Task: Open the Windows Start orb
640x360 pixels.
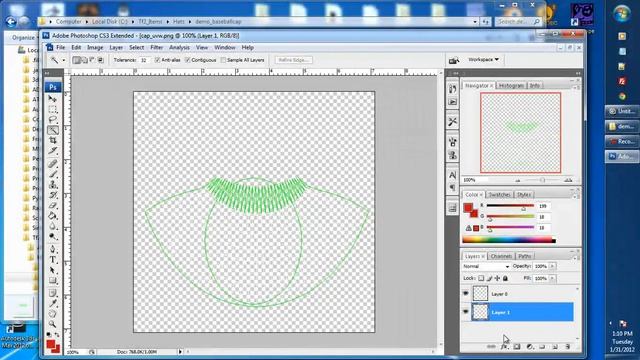Action: pos(622,13)
